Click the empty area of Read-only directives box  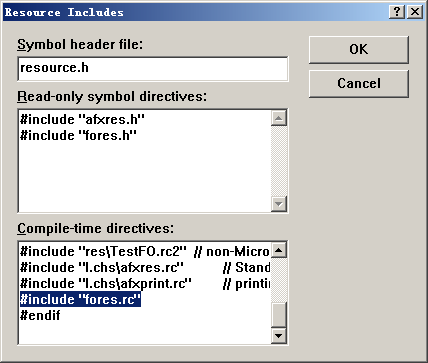[x=144, y=177]
